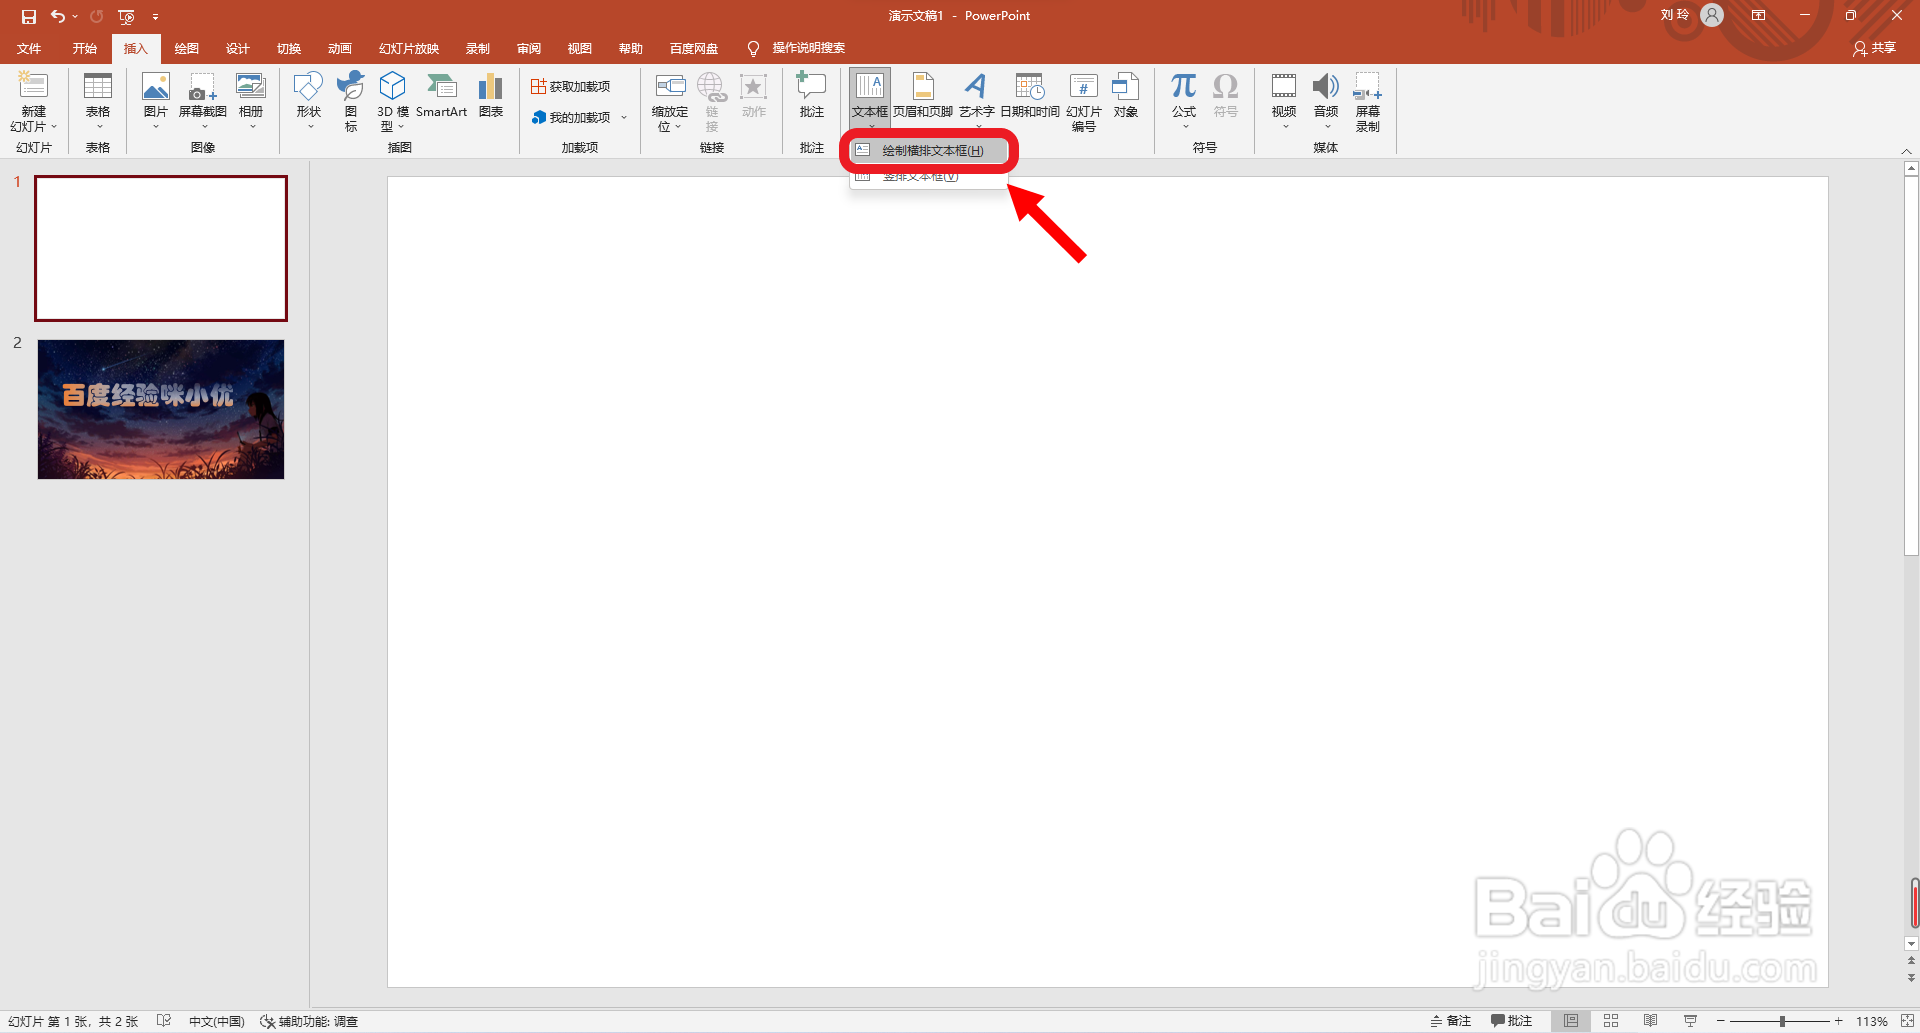This screenshot has width=1920, height=1033.
Task: Select blank slide 1 thumbnail
Action: tap(161, 248)
